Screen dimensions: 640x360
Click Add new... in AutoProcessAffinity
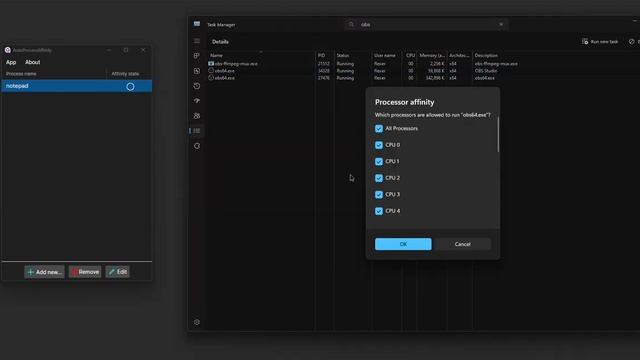click(x=44, y=272)
